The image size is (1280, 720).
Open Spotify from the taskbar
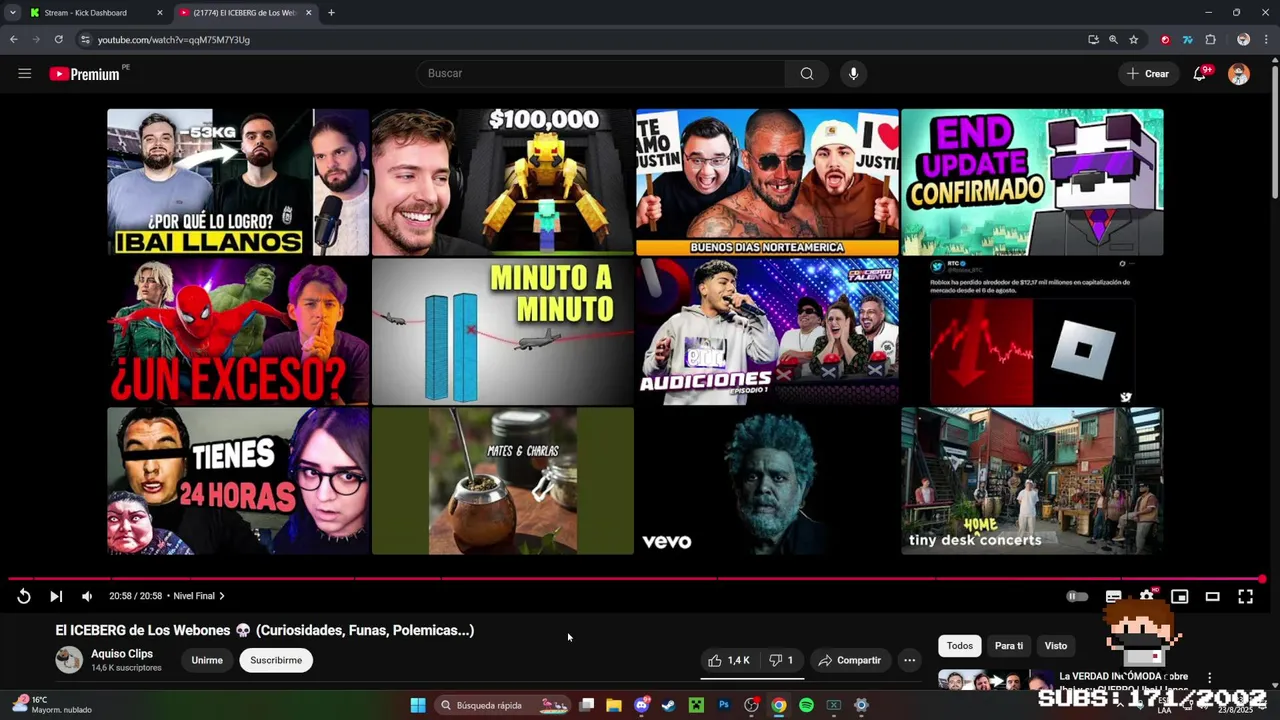pyautogui.click(x=806, y=705)
